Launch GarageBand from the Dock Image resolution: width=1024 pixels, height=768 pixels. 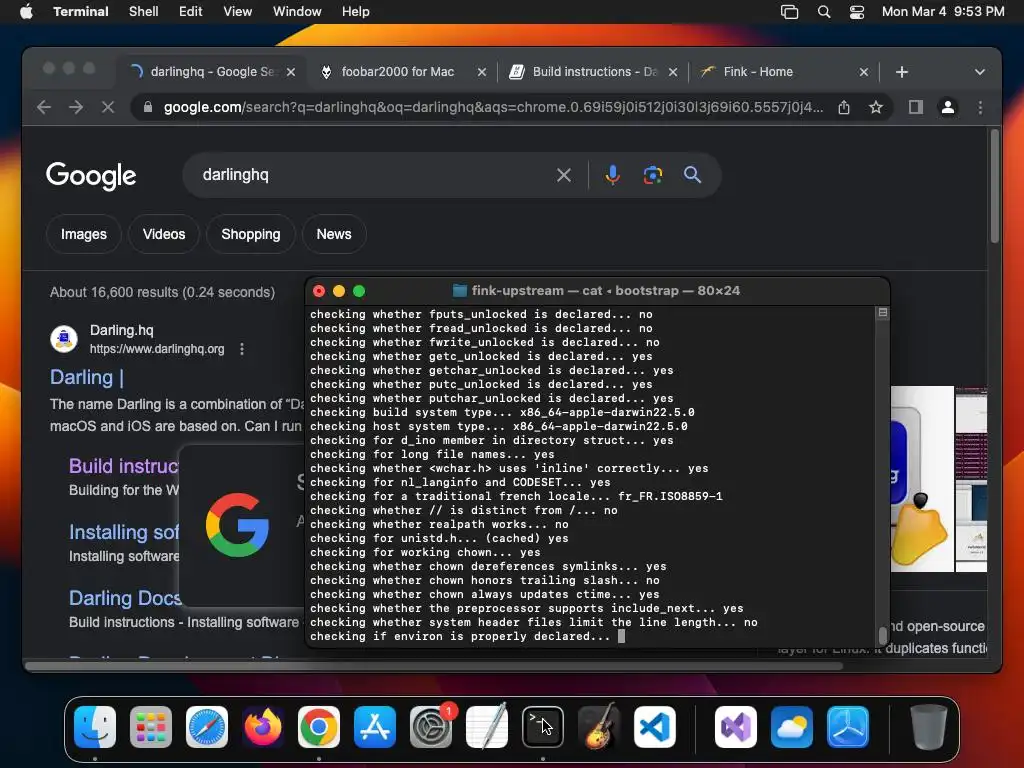(599, 727)
